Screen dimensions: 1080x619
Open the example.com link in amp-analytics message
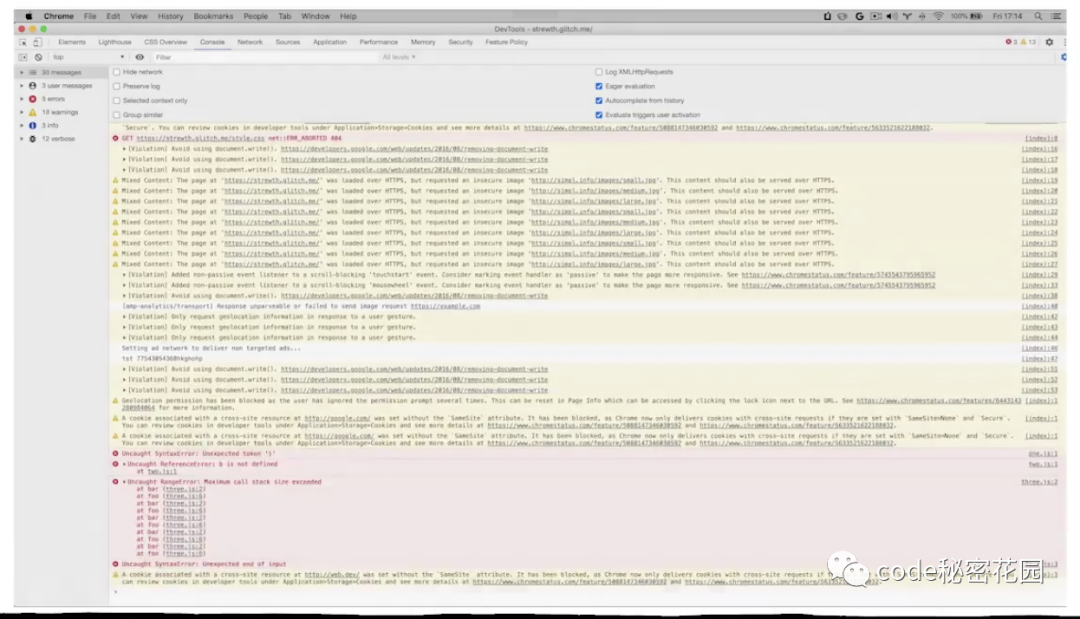(446, 306)
